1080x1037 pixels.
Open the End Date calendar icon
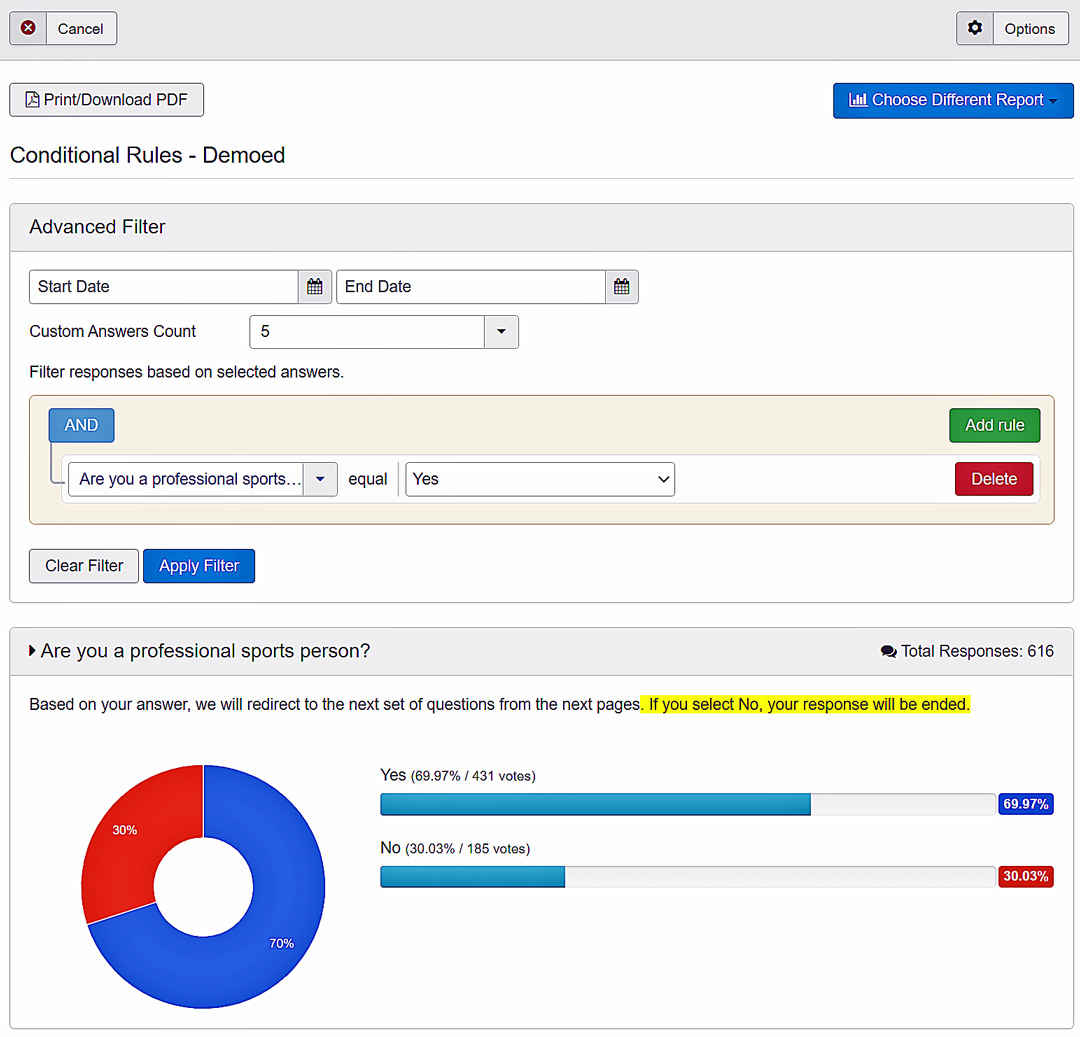pyautogui.click(x=622, y=286)
